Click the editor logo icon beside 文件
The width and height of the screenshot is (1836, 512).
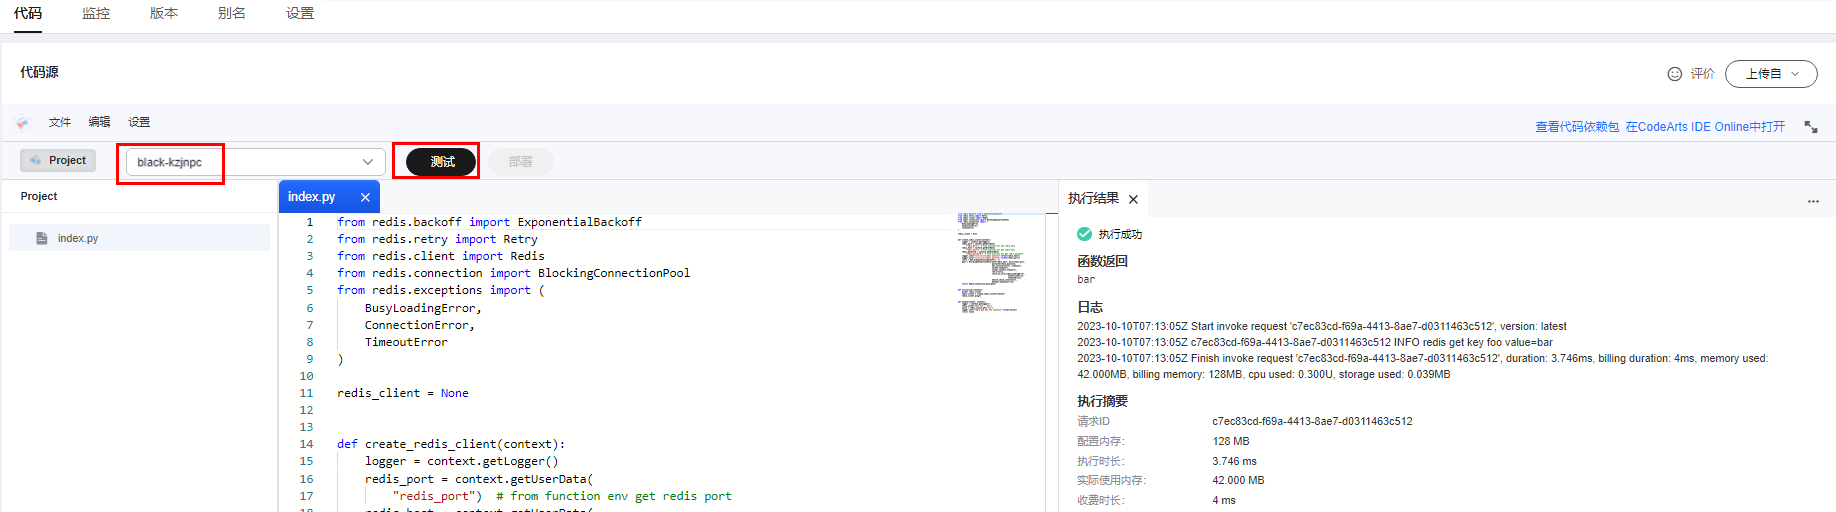(22, 122)
